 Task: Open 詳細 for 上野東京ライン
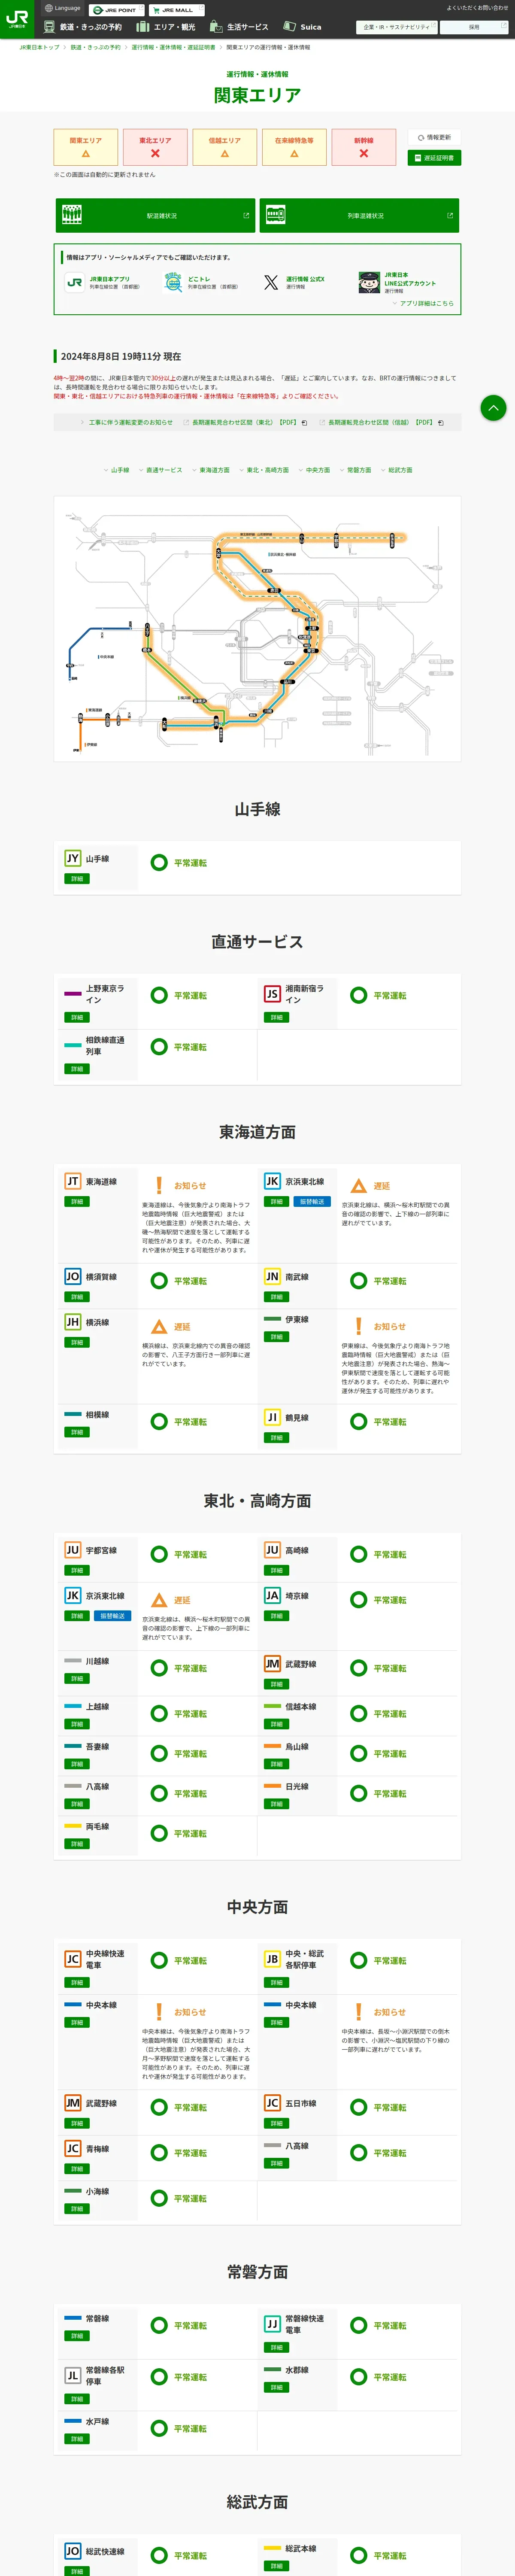point(77,1017)
